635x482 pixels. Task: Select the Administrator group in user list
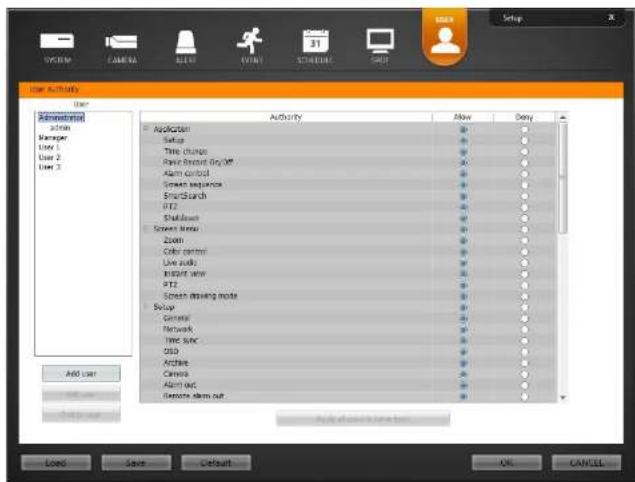pos(61,117)
